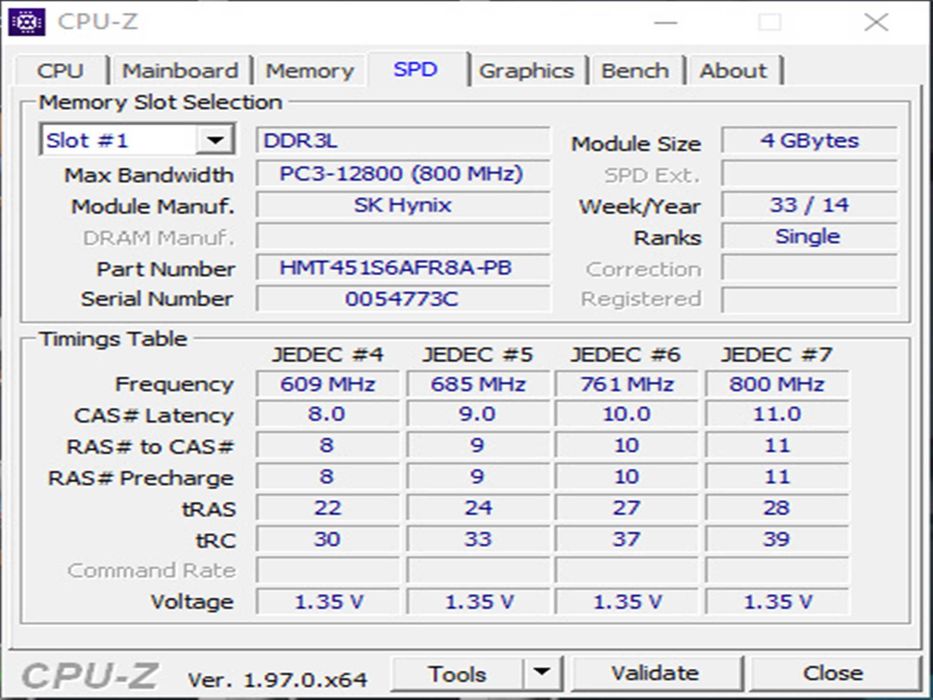Screen dimensions: 933x700
Task: Click the 609 MHz frequency cell
Action: (328, 384)
